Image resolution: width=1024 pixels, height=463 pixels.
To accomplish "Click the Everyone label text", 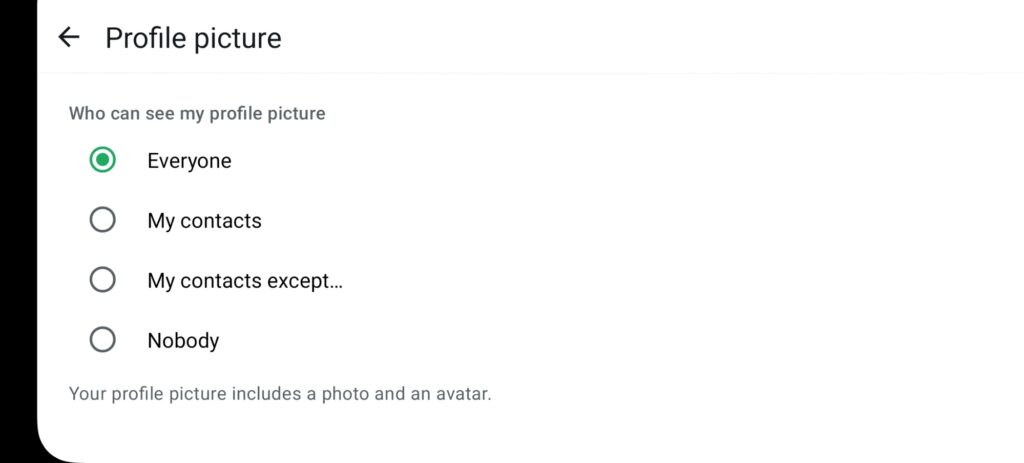I will pos(189,161).
